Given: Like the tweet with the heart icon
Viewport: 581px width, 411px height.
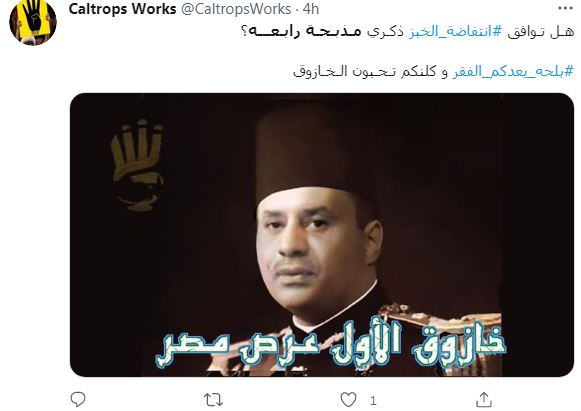Looking at the screenshot, I should [x=348, y=400].
